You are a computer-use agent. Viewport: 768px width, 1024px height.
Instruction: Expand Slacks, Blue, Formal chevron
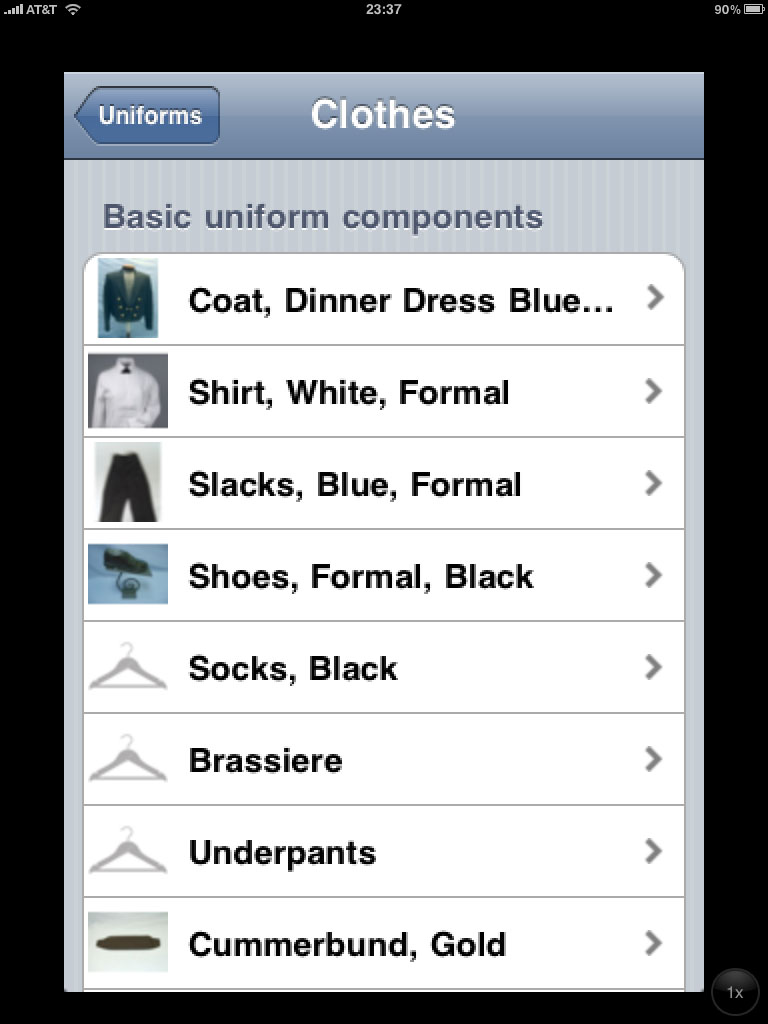coord(655,483)
